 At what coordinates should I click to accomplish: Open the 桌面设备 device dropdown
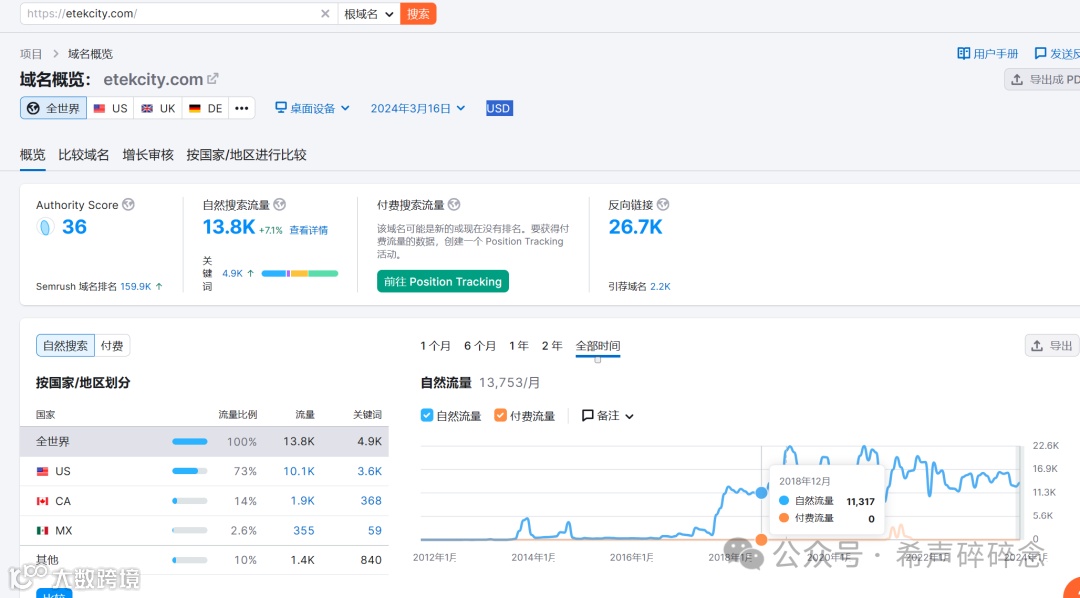(x=313, y=108)
